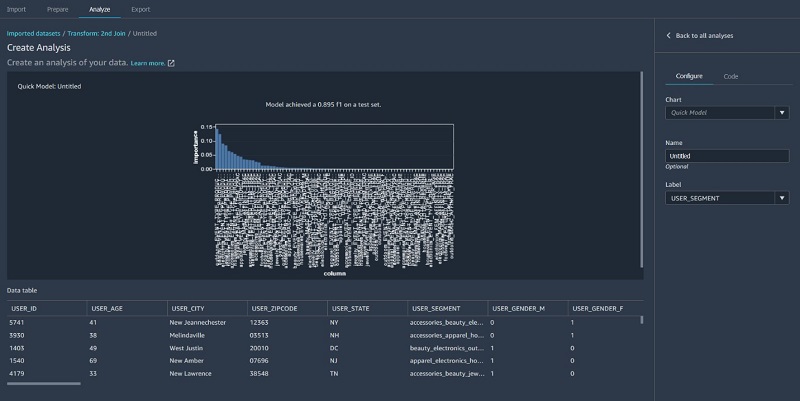Open the Transform: 2nd Join breadcrumb
This screenshot has height=401, width=800.
(96, 33)
